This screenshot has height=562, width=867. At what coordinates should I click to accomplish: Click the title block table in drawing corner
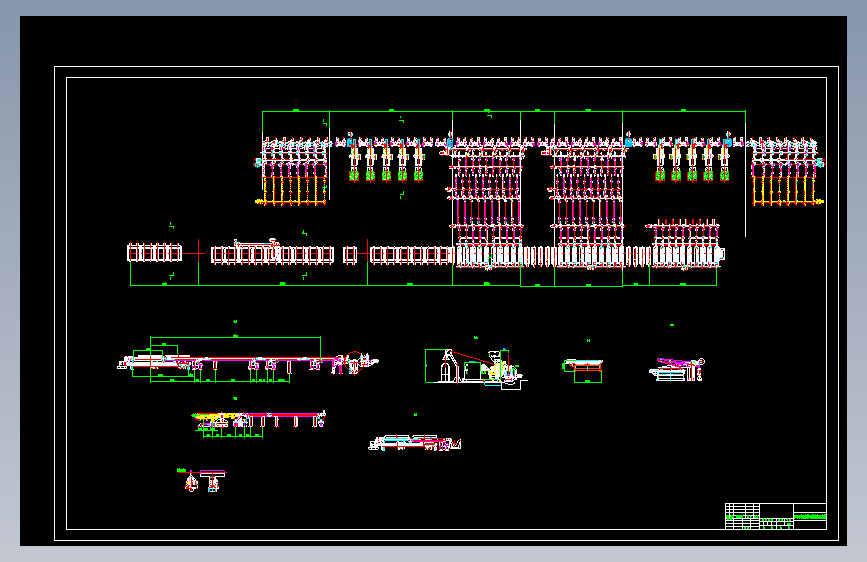(x=775, y=516)
